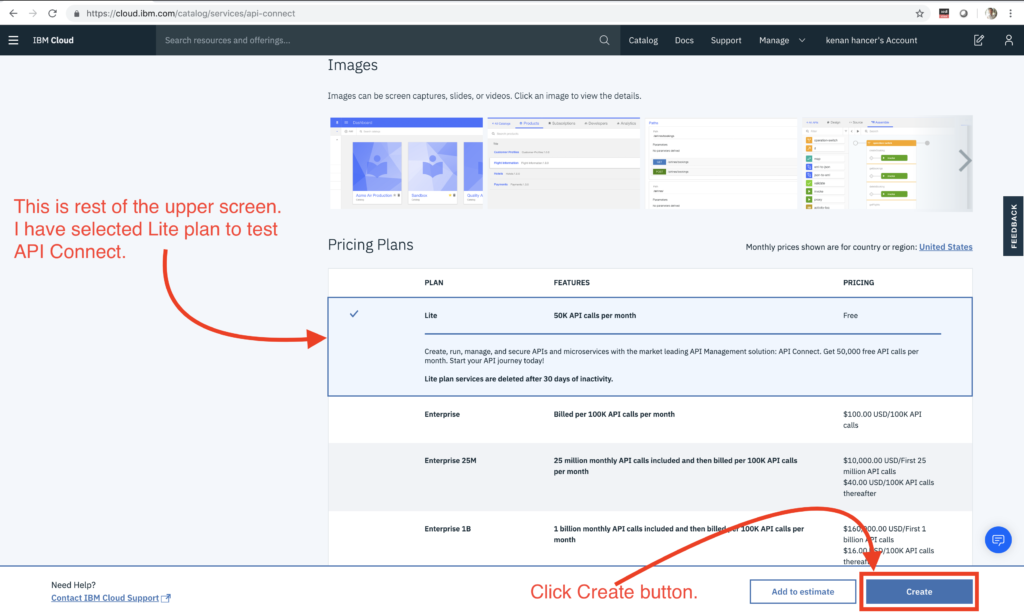Open the edit note icon in header
The image size is (1024, 616).
pyautogui.click(x=978, y=41)
